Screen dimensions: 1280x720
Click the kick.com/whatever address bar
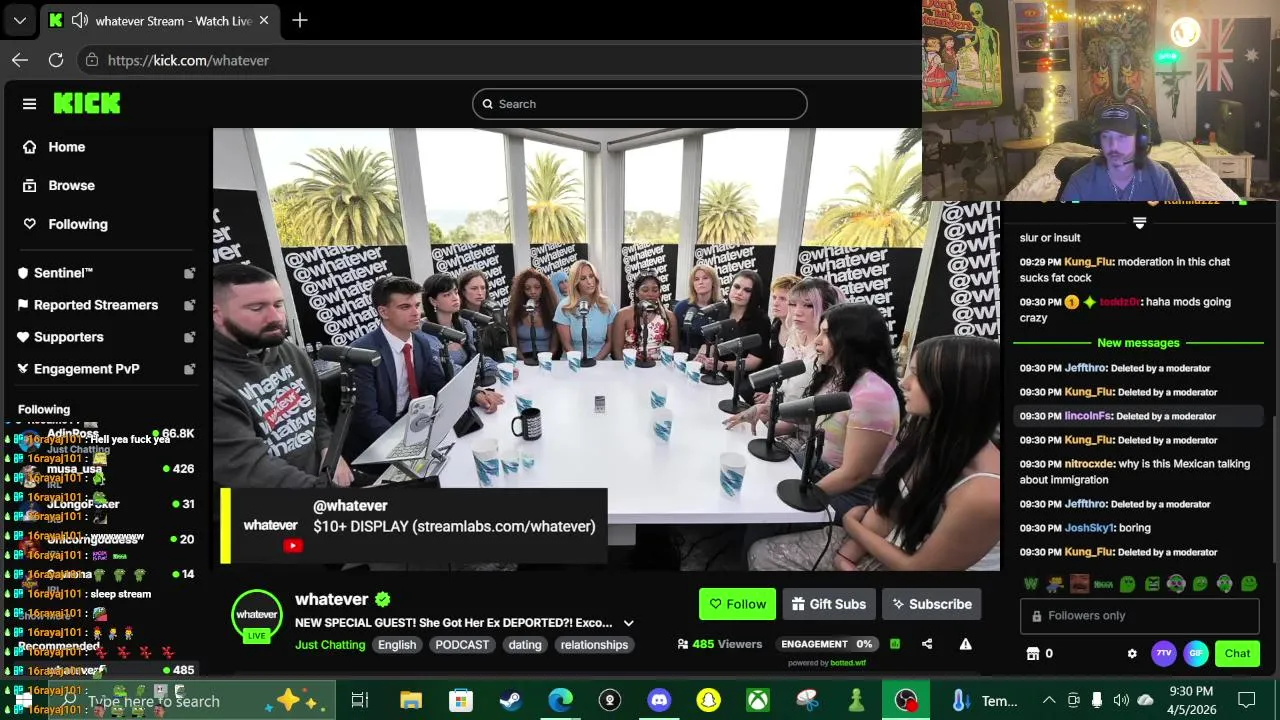(188, 60)
